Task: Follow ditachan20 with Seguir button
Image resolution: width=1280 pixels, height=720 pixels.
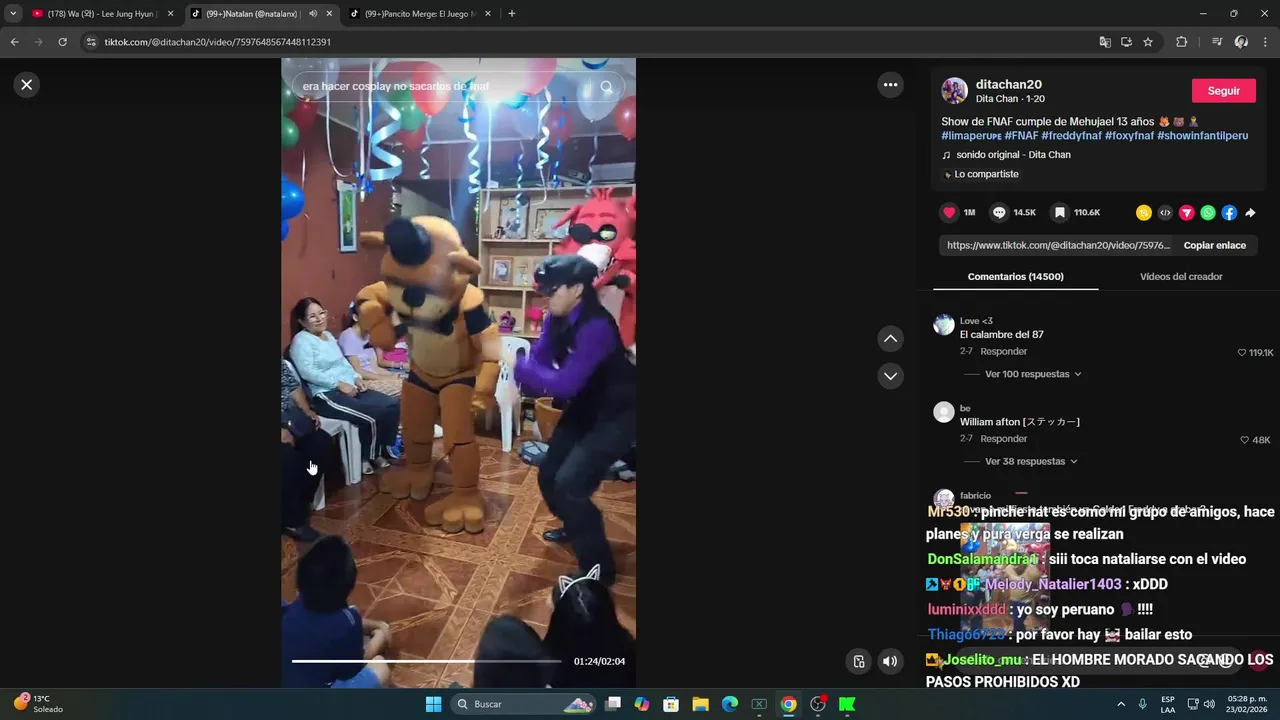Action: 1223,91
